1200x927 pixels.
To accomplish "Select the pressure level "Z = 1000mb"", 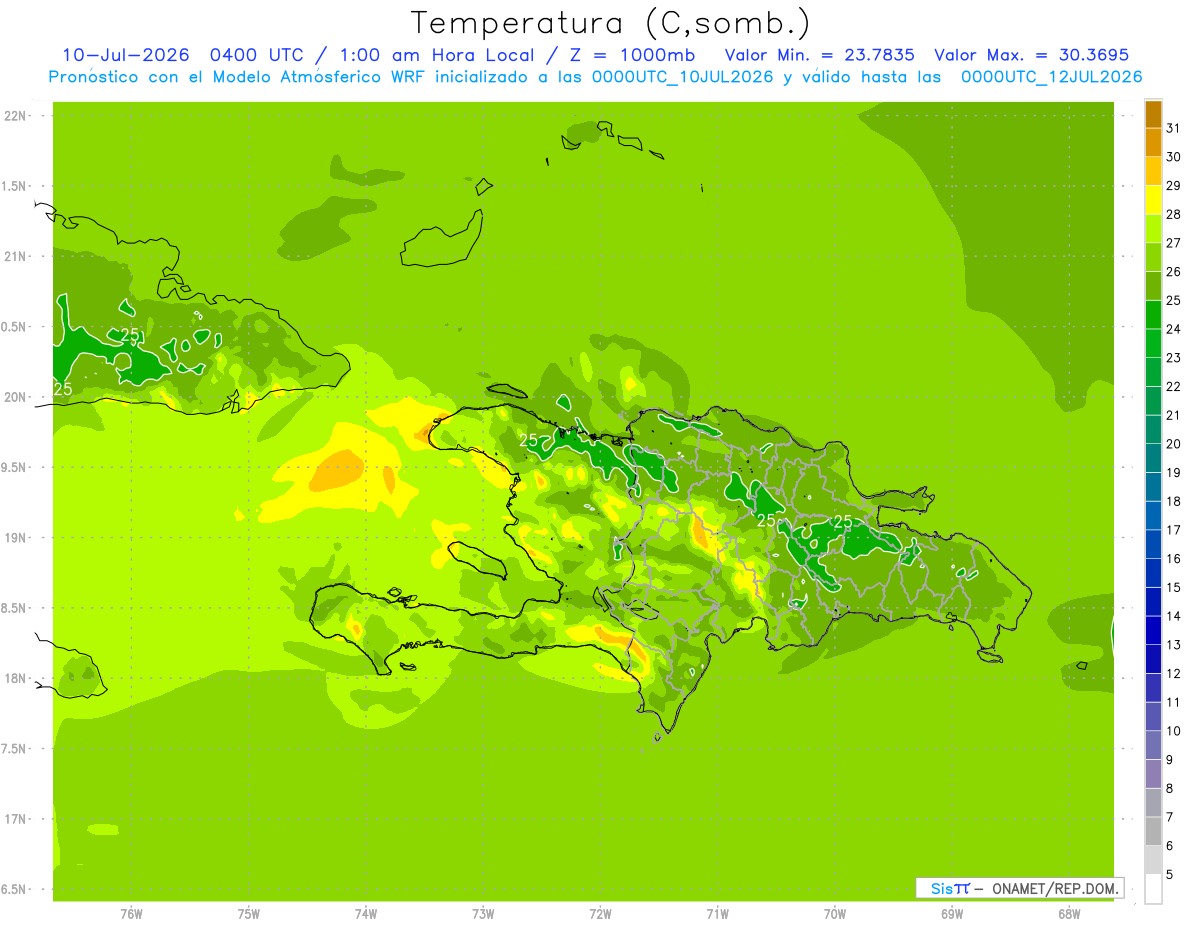I will pos(634,55).
